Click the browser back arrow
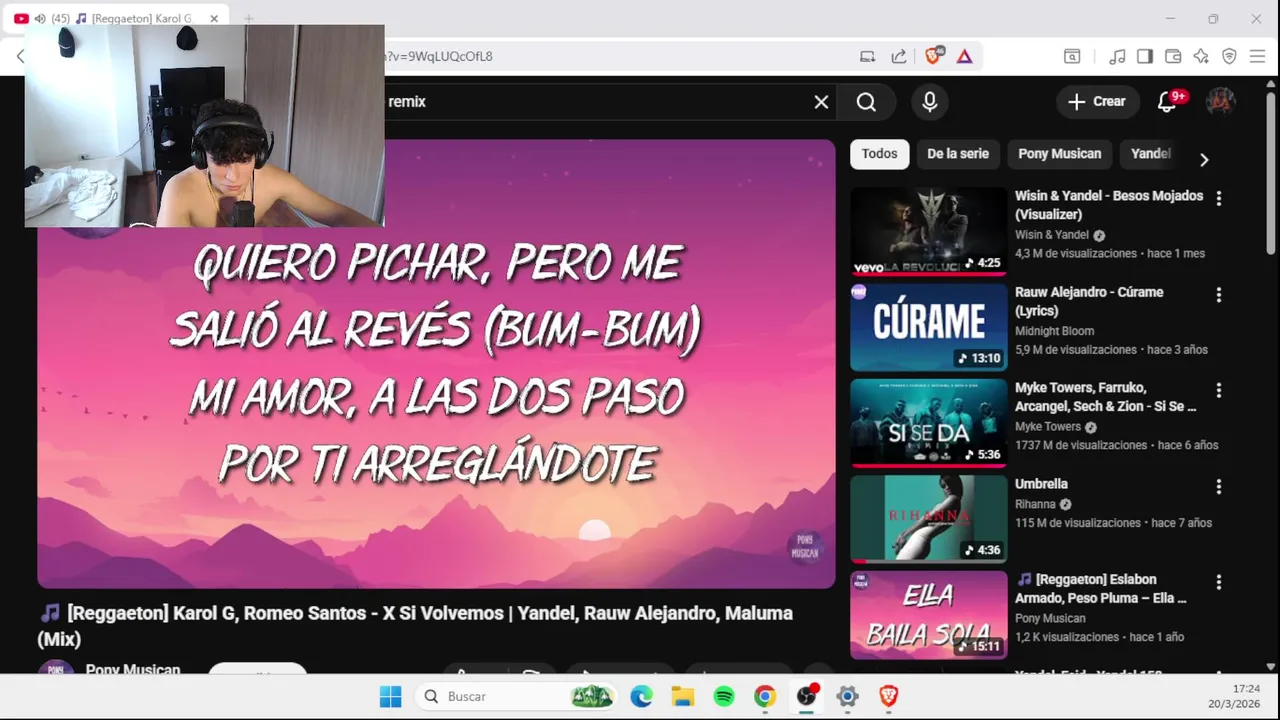 point(19,56)
